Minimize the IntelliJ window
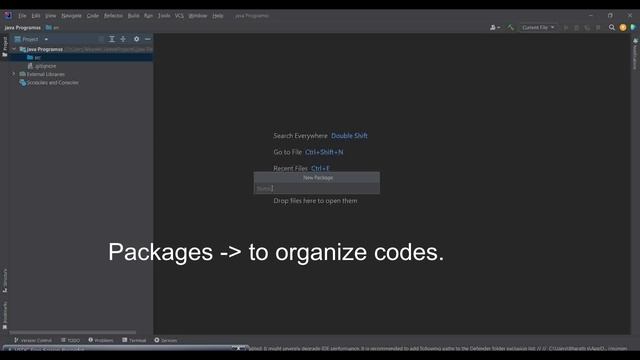The width and height of the screenshot is (640, 360). (591, 16)
